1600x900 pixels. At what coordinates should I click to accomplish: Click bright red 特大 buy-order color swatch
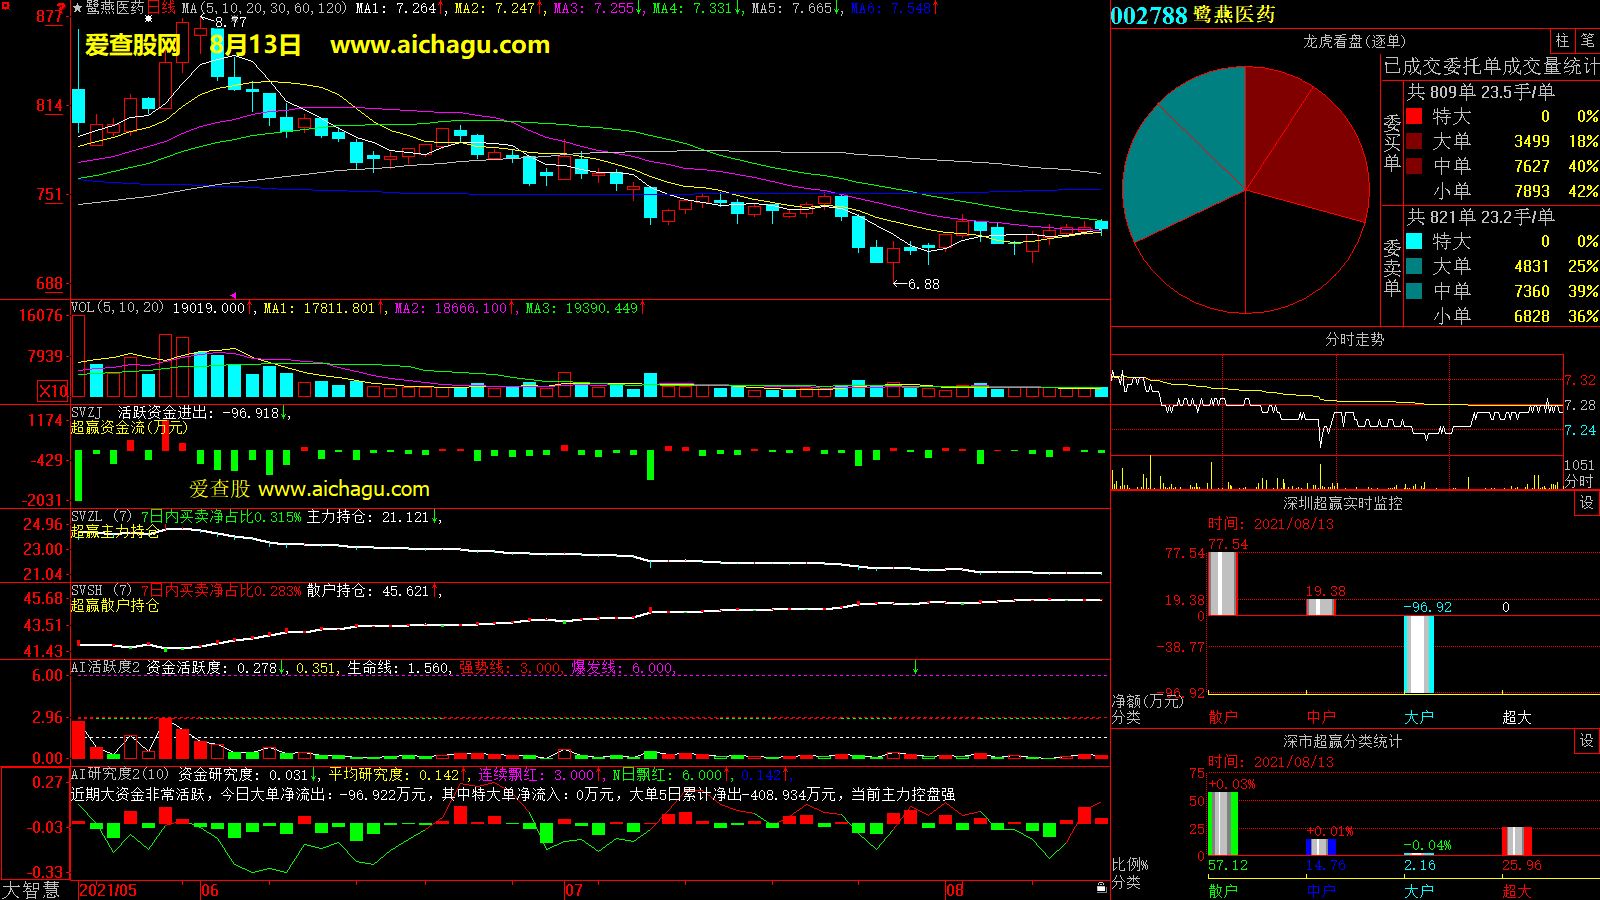(x=1414, y=116)
